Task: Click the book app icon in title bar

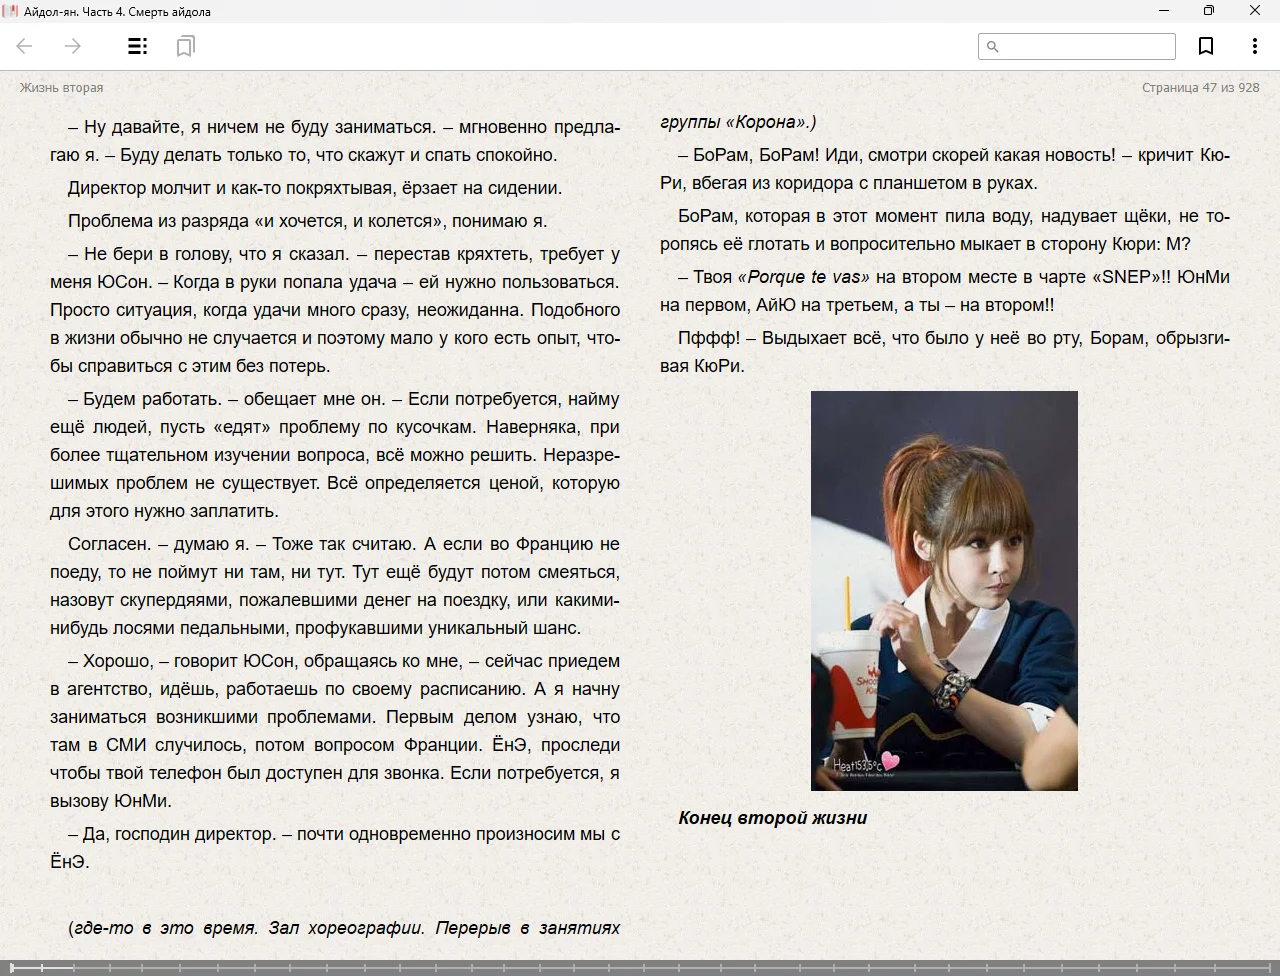Action: click(x=11, y=11)
